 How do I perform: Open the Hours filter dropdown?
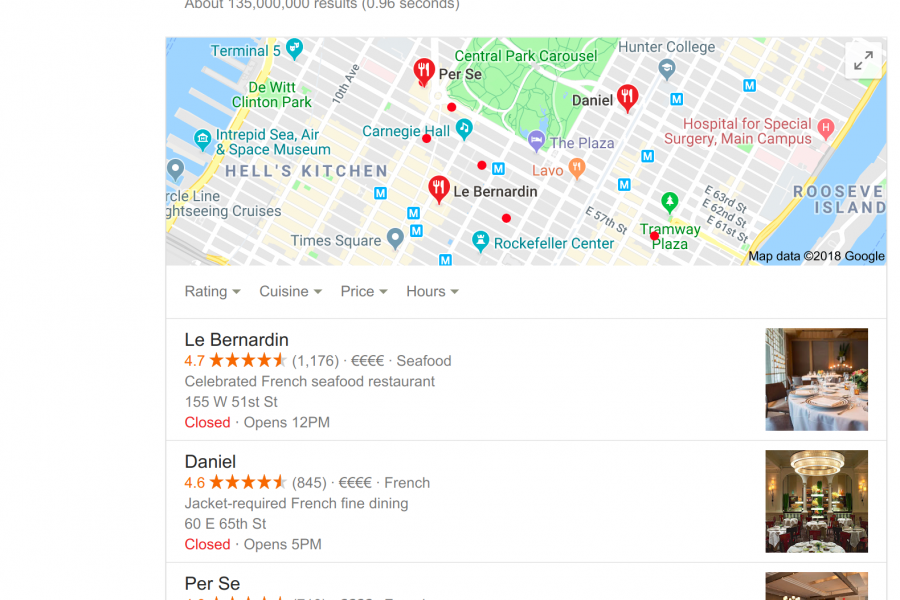432,291
